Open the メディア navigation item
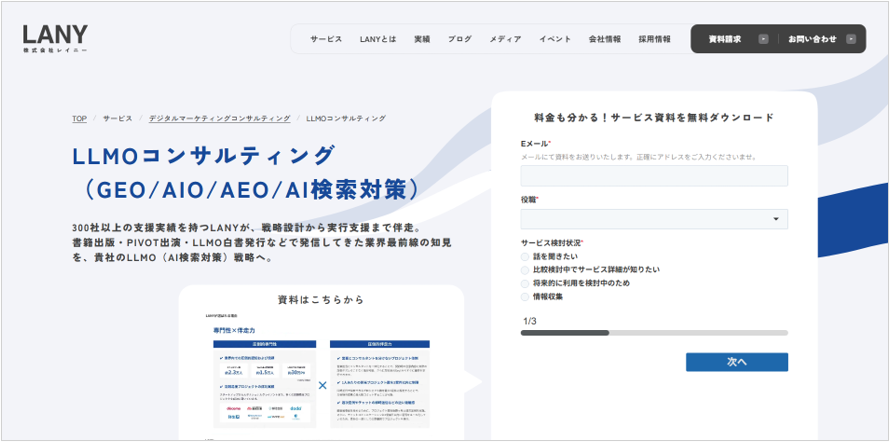 click(505, 39)
